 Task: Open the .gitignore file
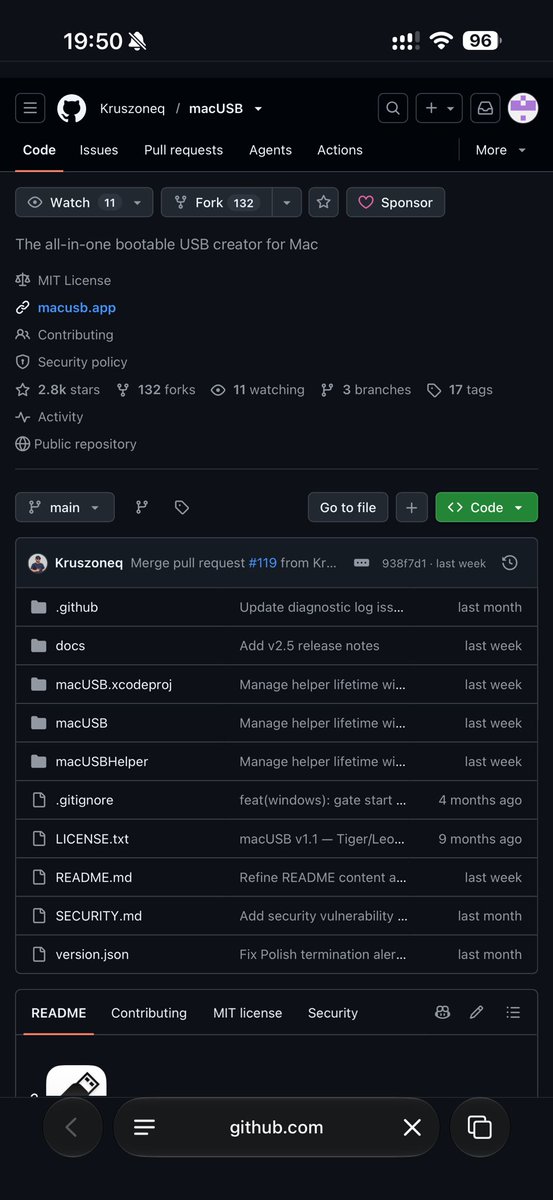pos(84,800)
